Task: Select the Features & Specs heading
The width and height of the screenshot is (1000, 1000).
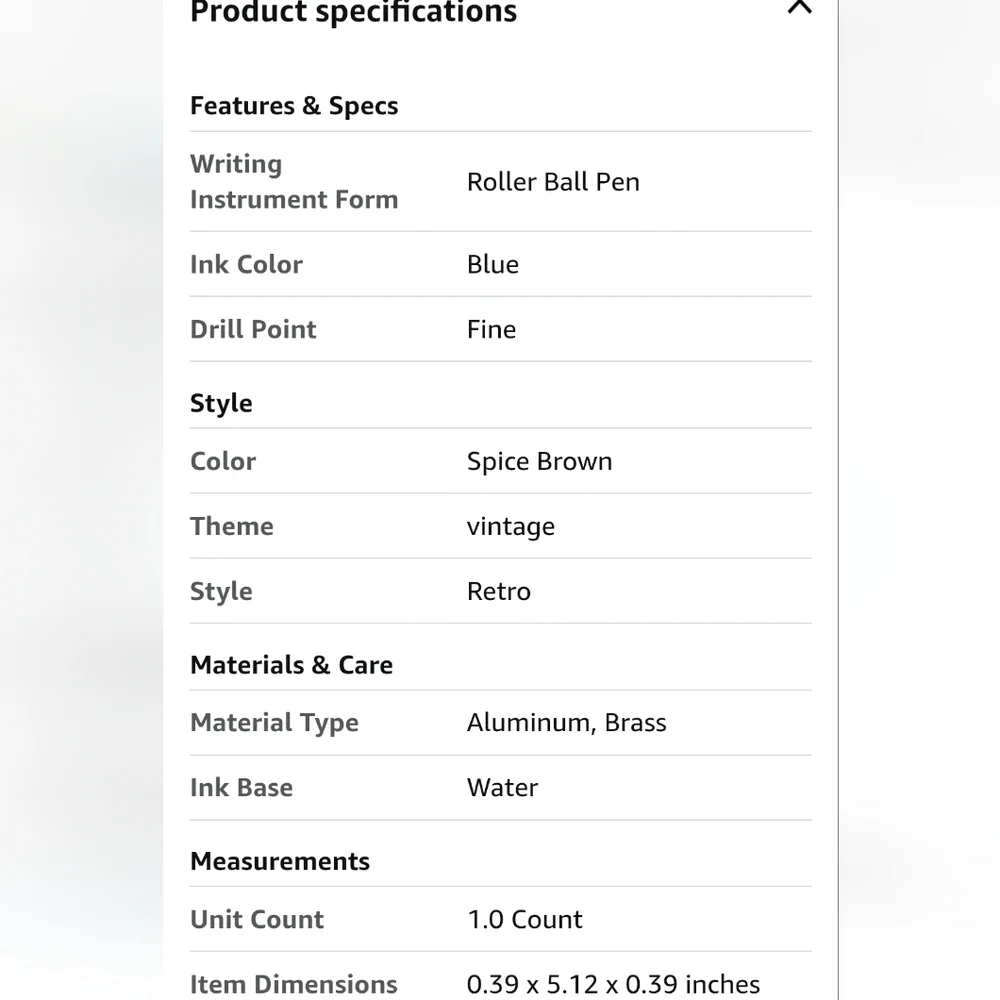Action: [x=294, y=106]
